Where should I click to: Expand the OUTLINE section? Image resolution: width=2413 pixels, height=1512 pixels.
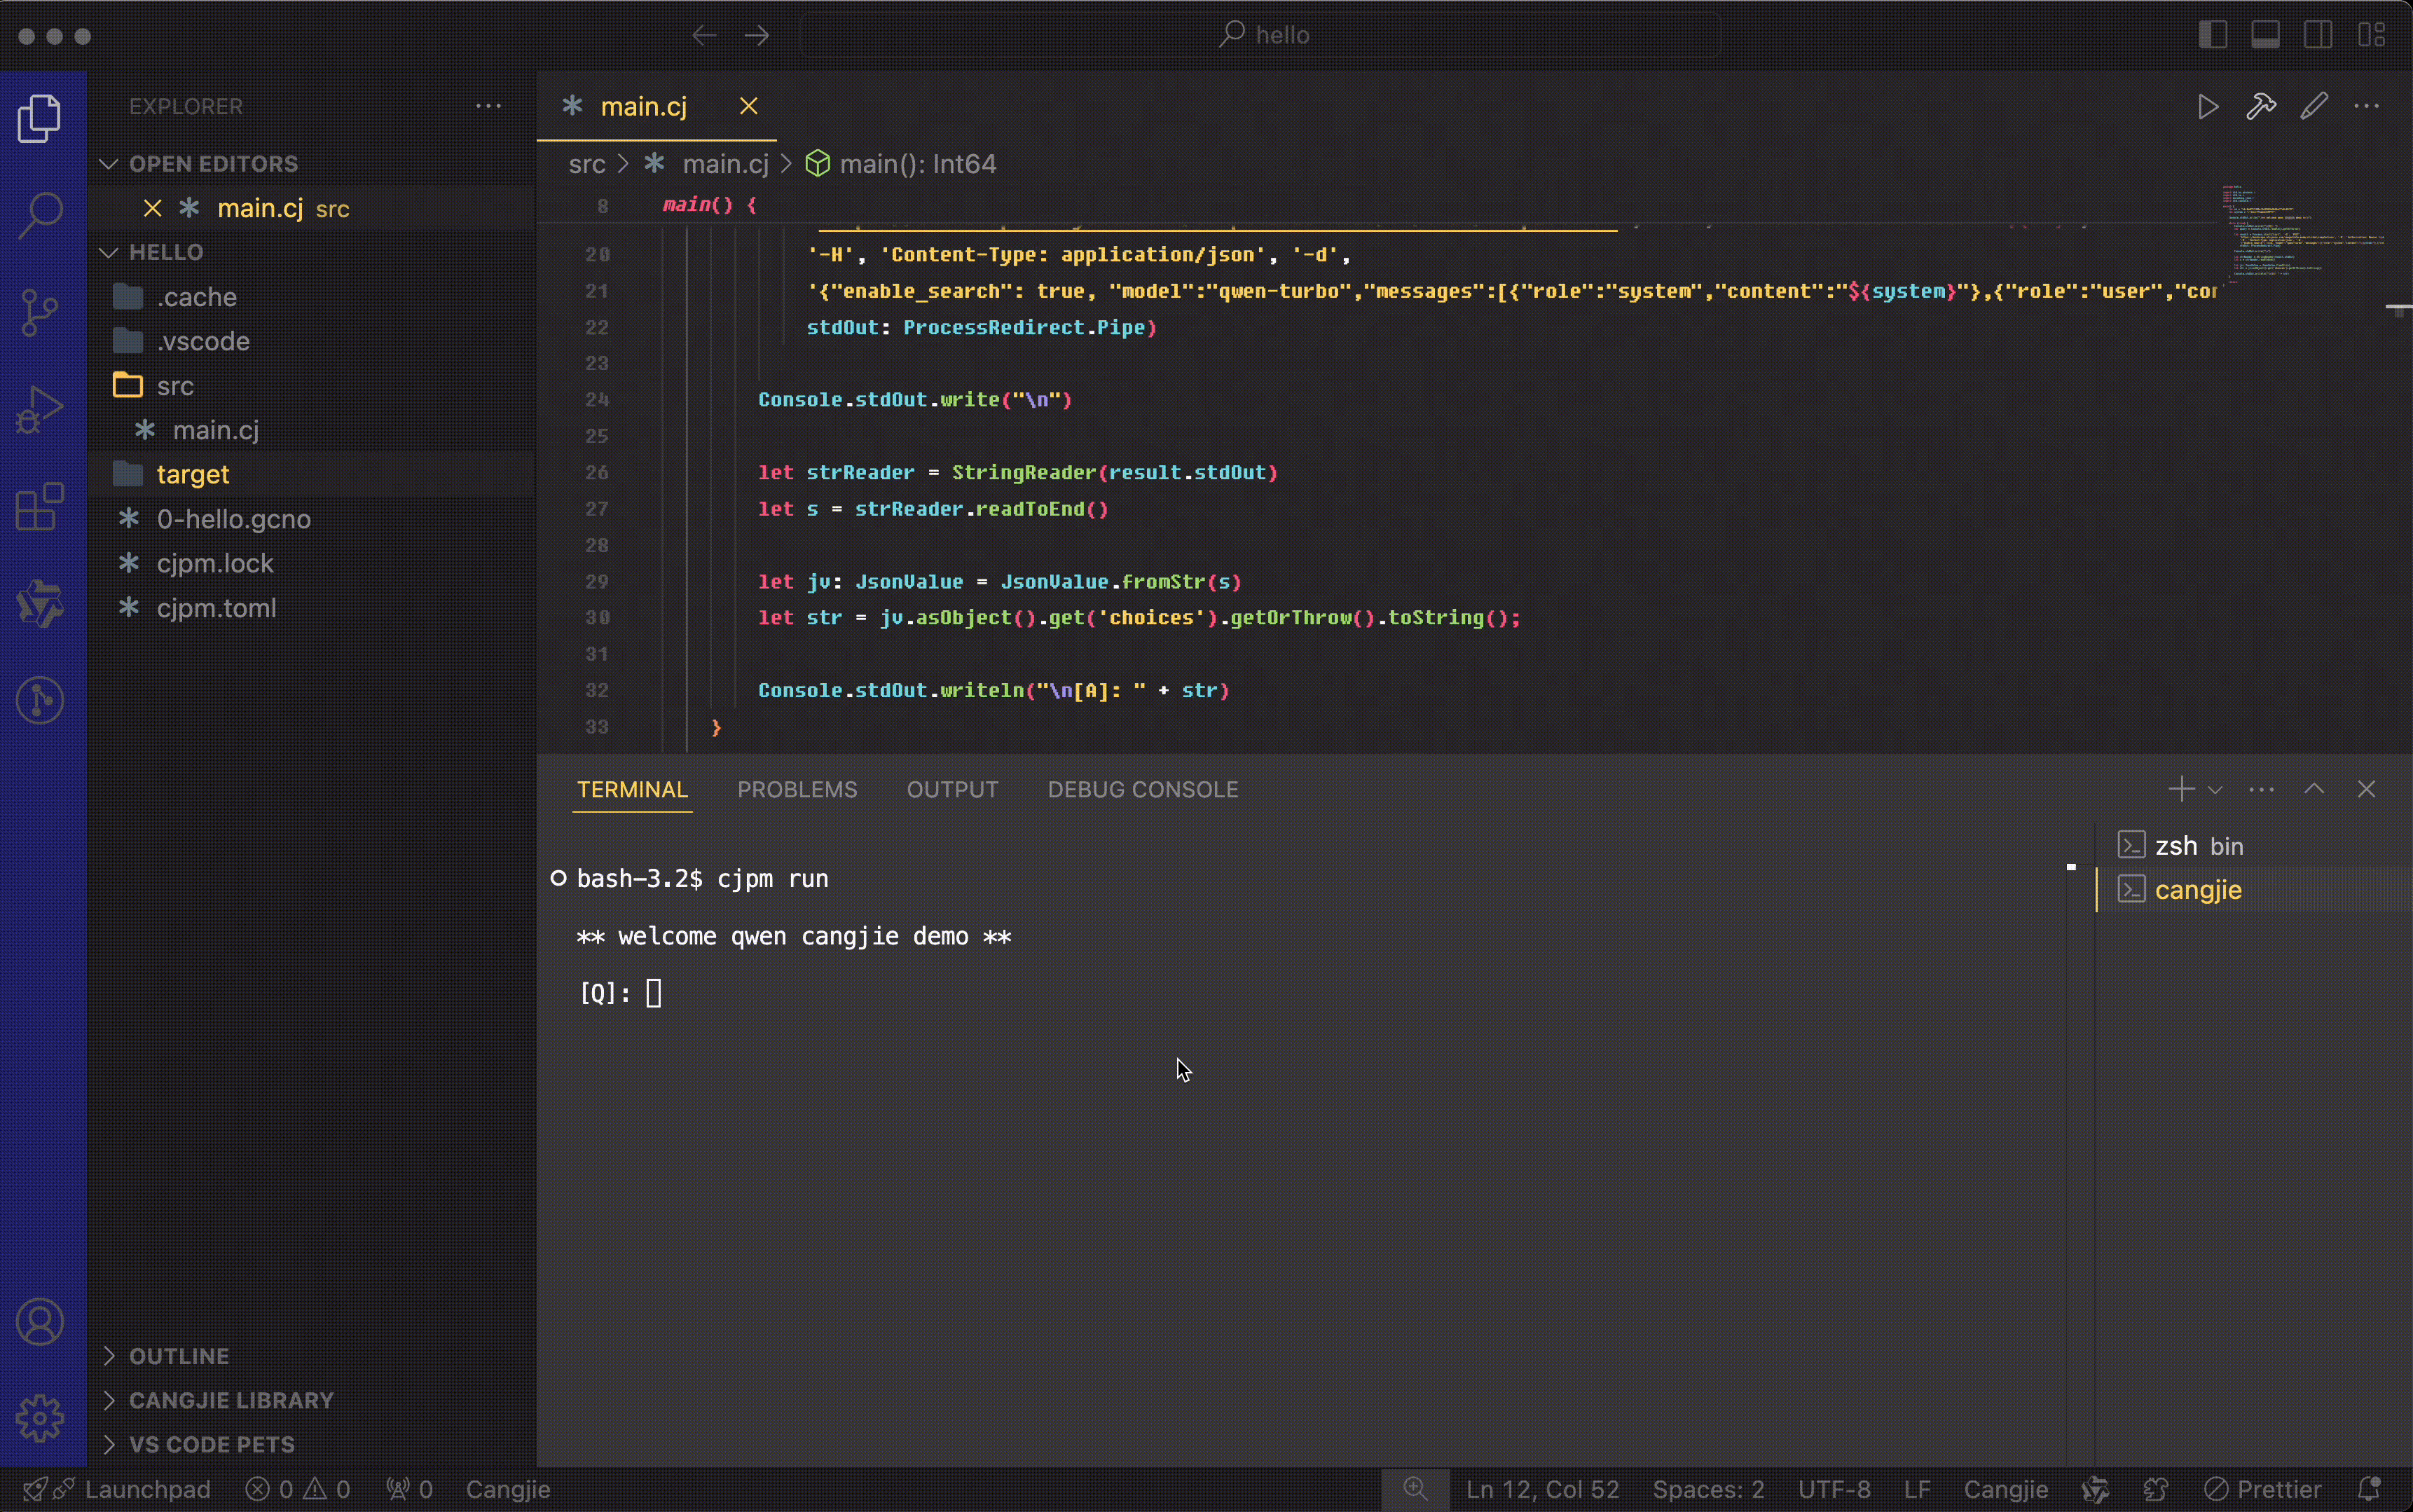pos(180,1356)
